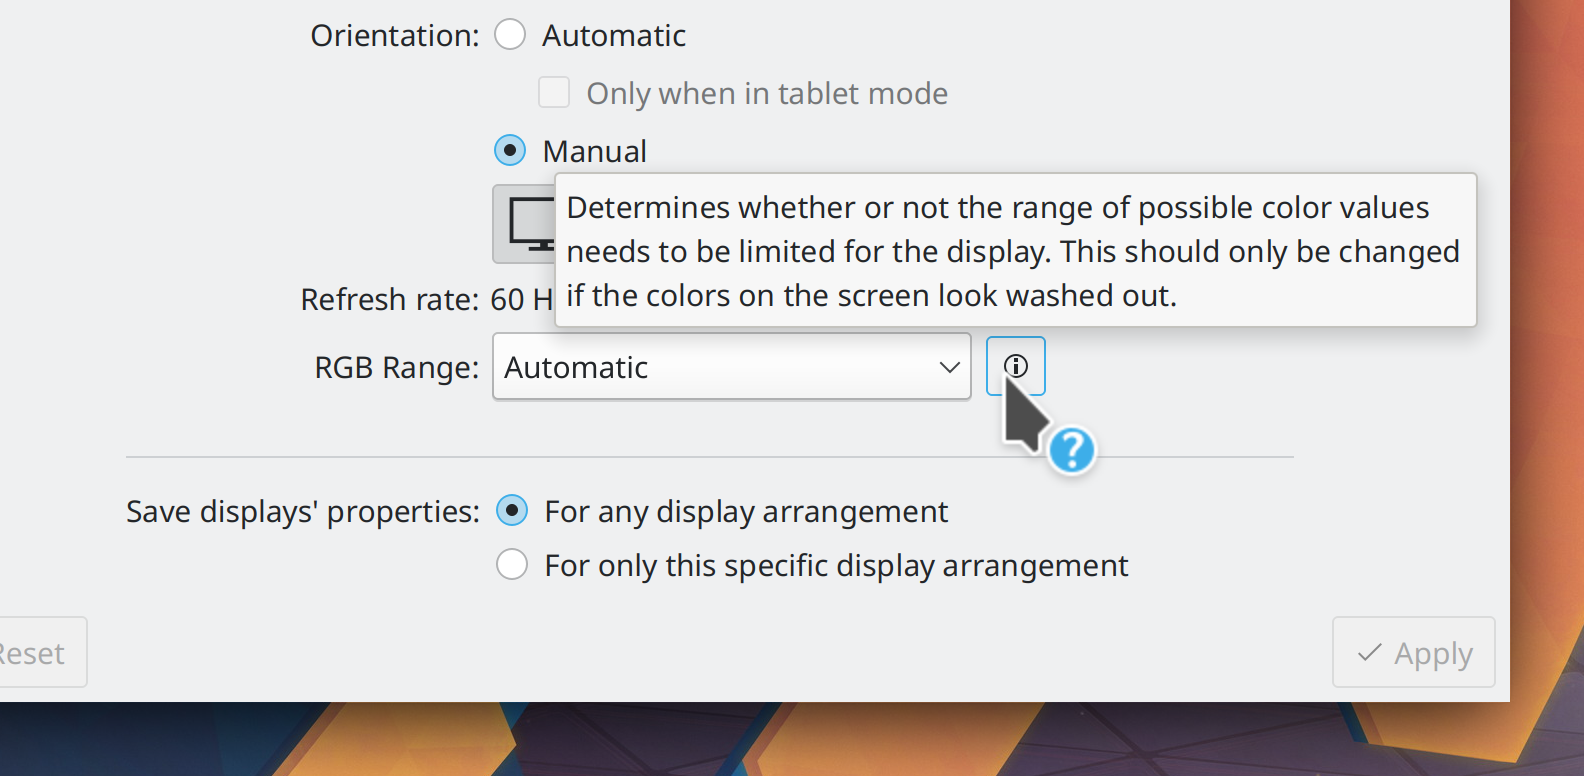This screenshot has height=776, width=1584.
Task: Toggle the 'Only when in tablet mode' checkbox
Action: (554, 93)
